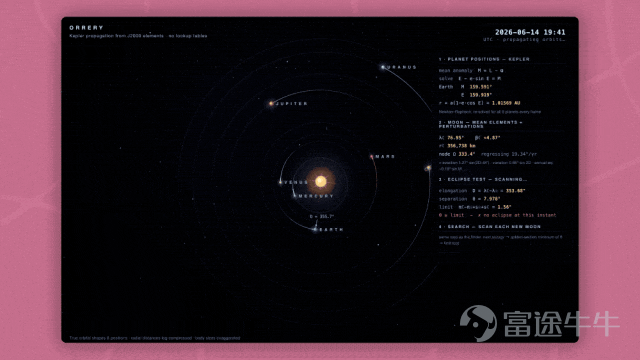Click the Moon latitude value +4.87°

click(x=492, y=138)
